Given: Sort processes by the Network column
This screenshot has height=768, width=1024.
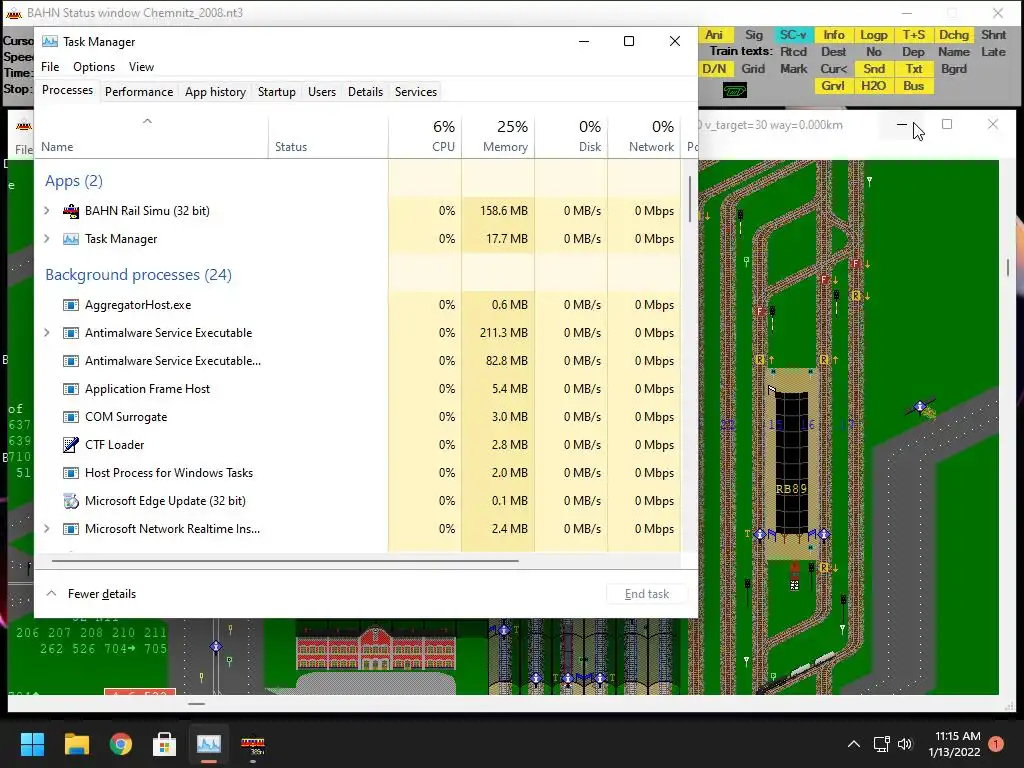Looking at the screenshot, I should tap(645, 136).
